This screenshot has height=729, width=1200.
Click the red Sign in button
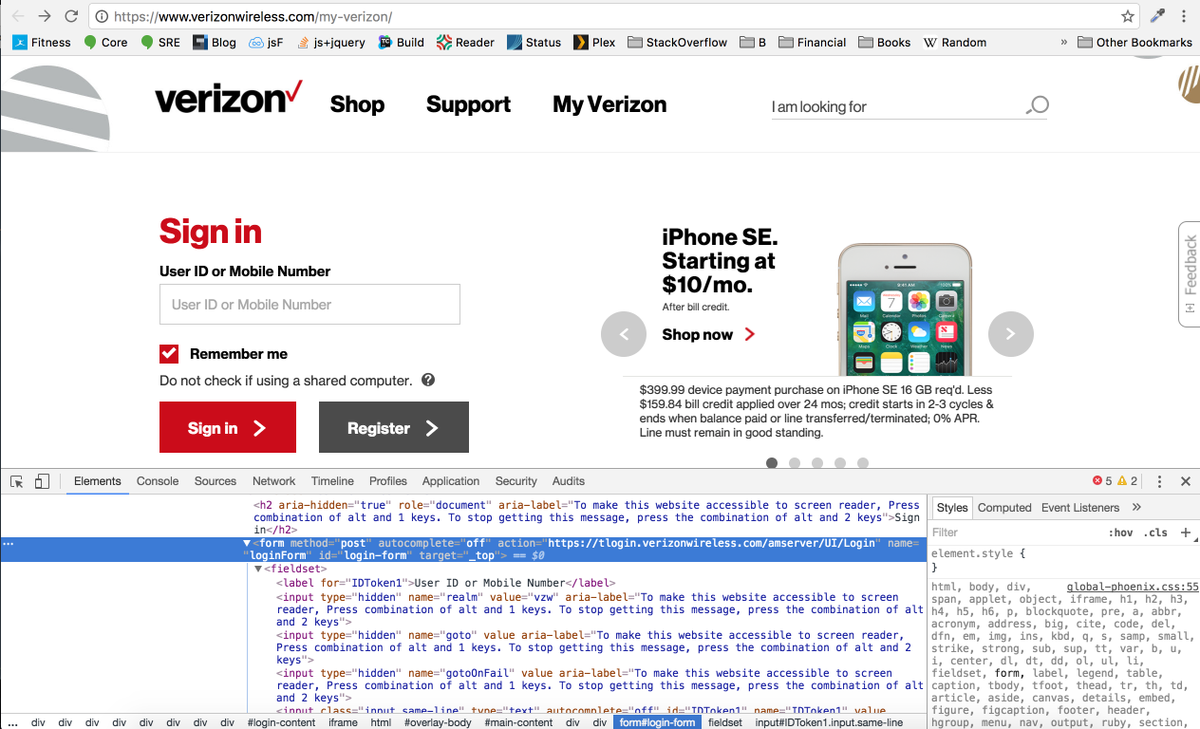coord(228,427)
